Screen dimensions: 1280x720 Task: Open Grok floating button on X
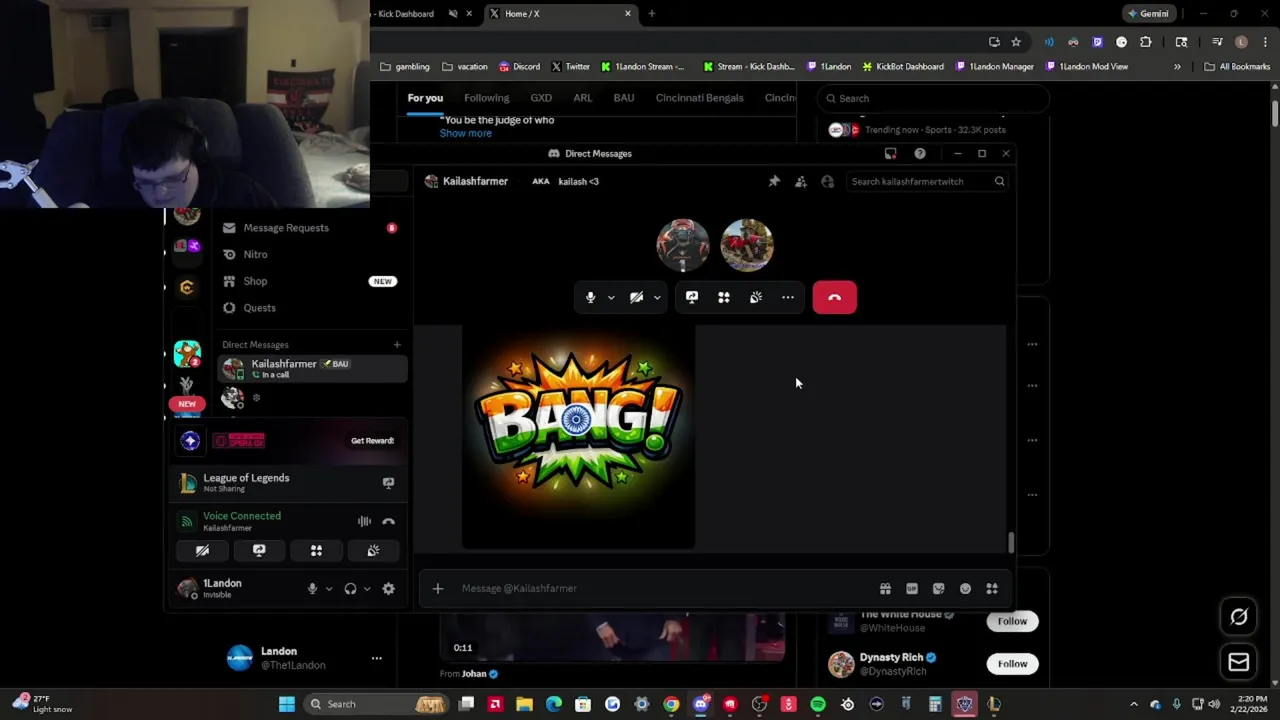[x=1239, y=617]
